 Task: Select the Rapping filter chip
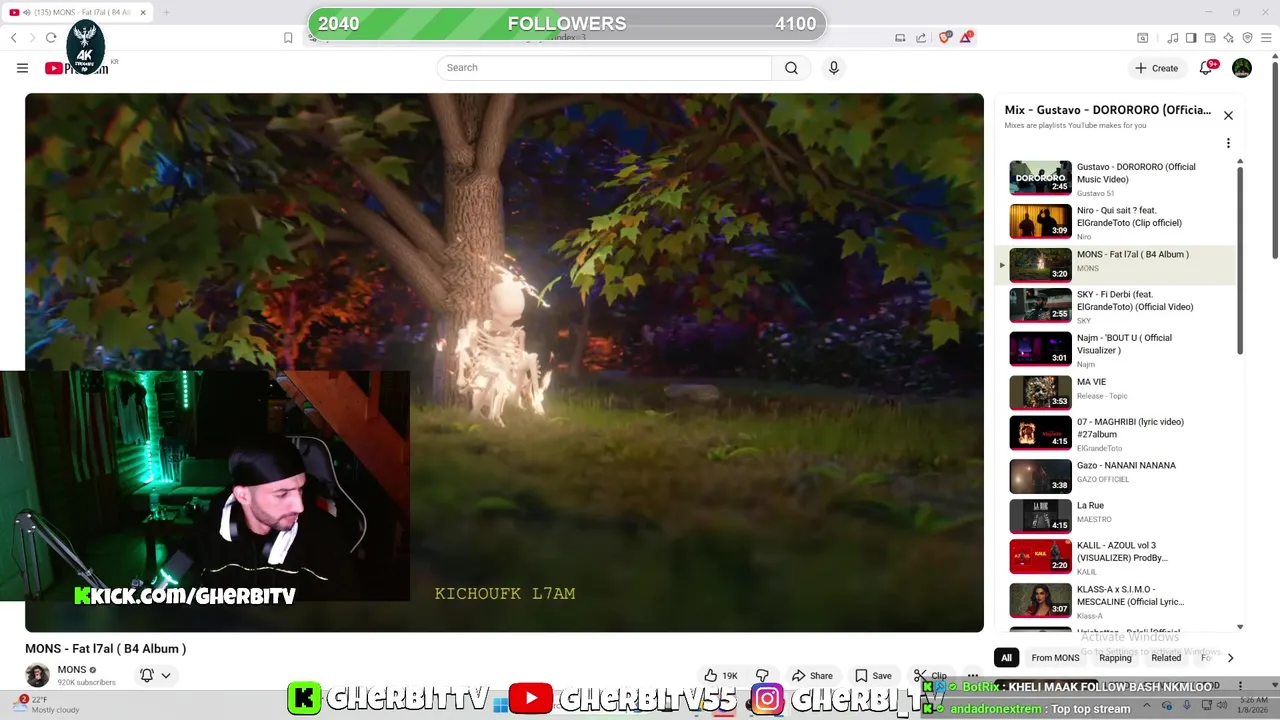[1115, 658]
